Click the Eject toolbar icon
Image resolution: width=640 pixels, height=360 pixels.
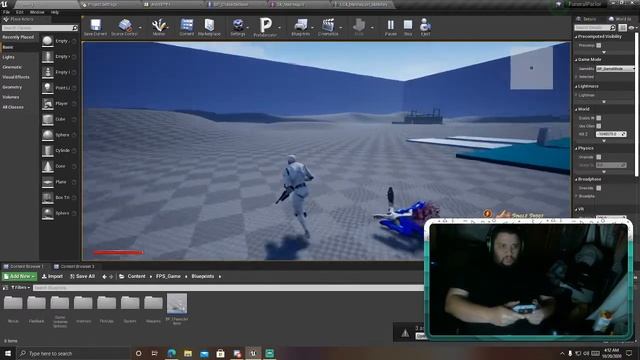tap(425, 25)
